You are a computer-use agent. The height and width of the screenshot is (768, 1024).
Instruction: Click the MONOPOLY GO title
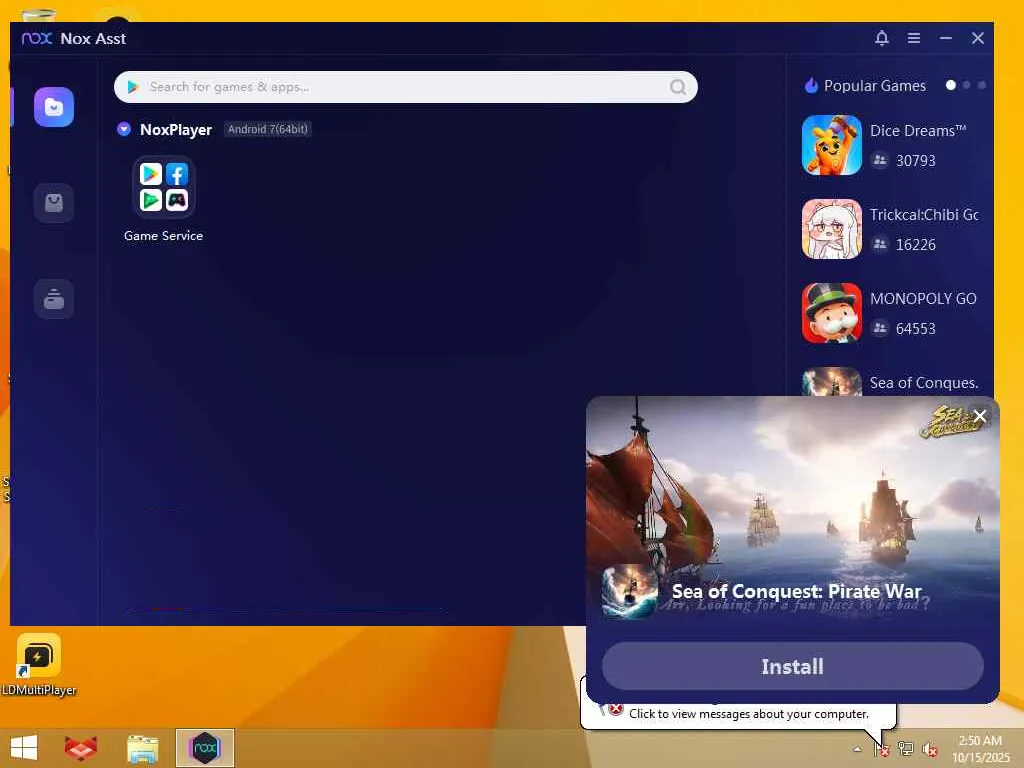pos(923,298)
